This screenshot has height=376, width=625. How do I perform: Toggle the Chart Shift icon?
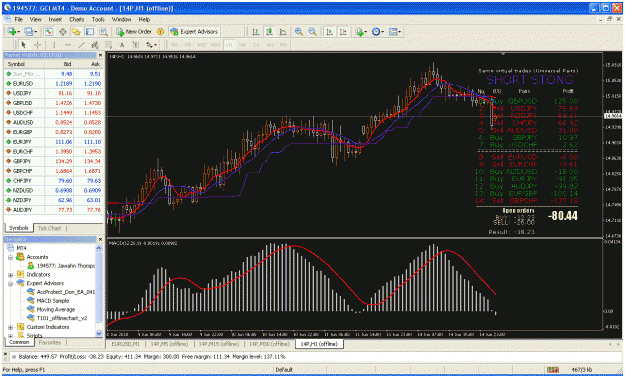[x=343, y=31]
